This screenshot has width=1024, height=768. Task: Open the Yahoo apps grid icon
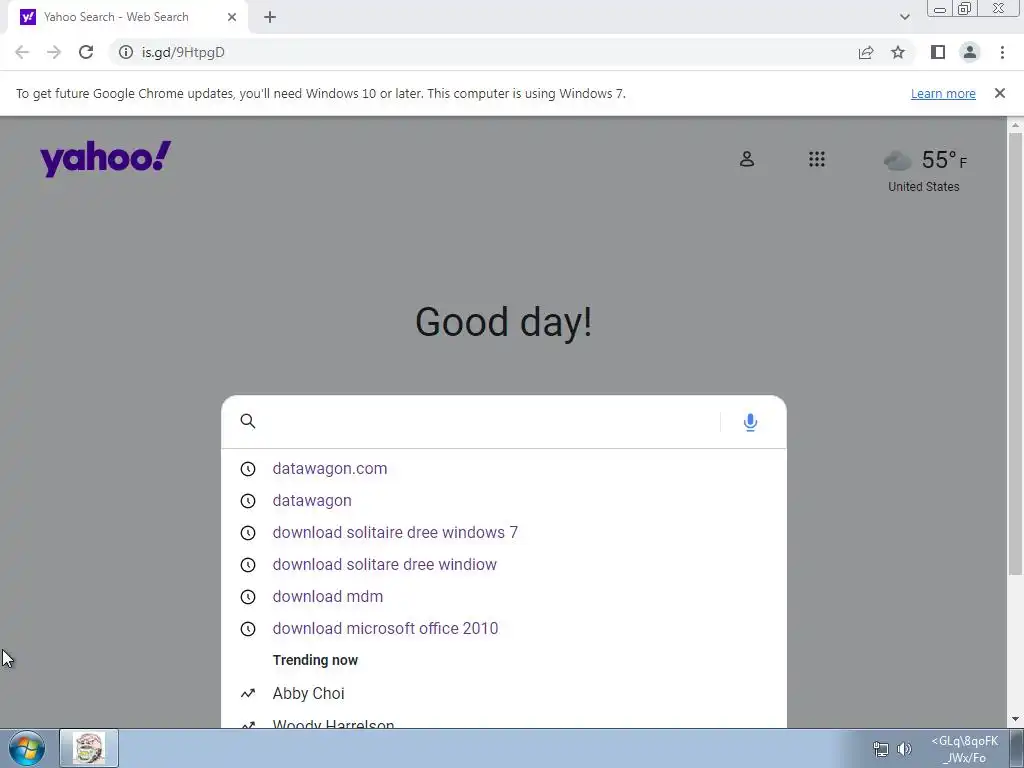tap(817, 159)
